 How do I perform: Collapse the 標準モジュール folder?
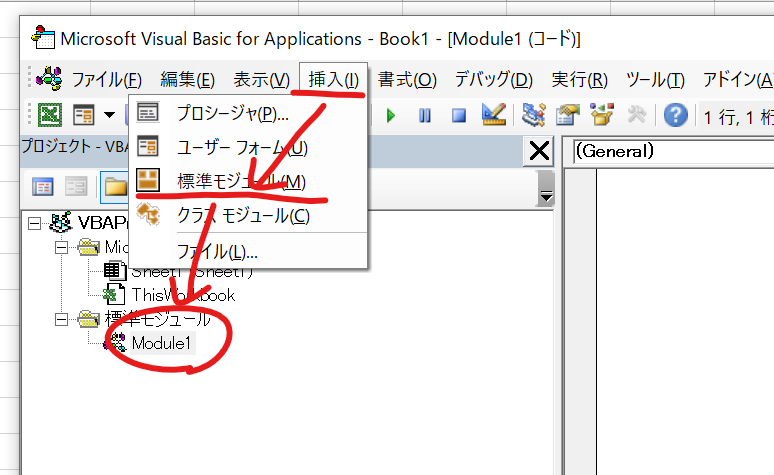[x=61, y=320]
